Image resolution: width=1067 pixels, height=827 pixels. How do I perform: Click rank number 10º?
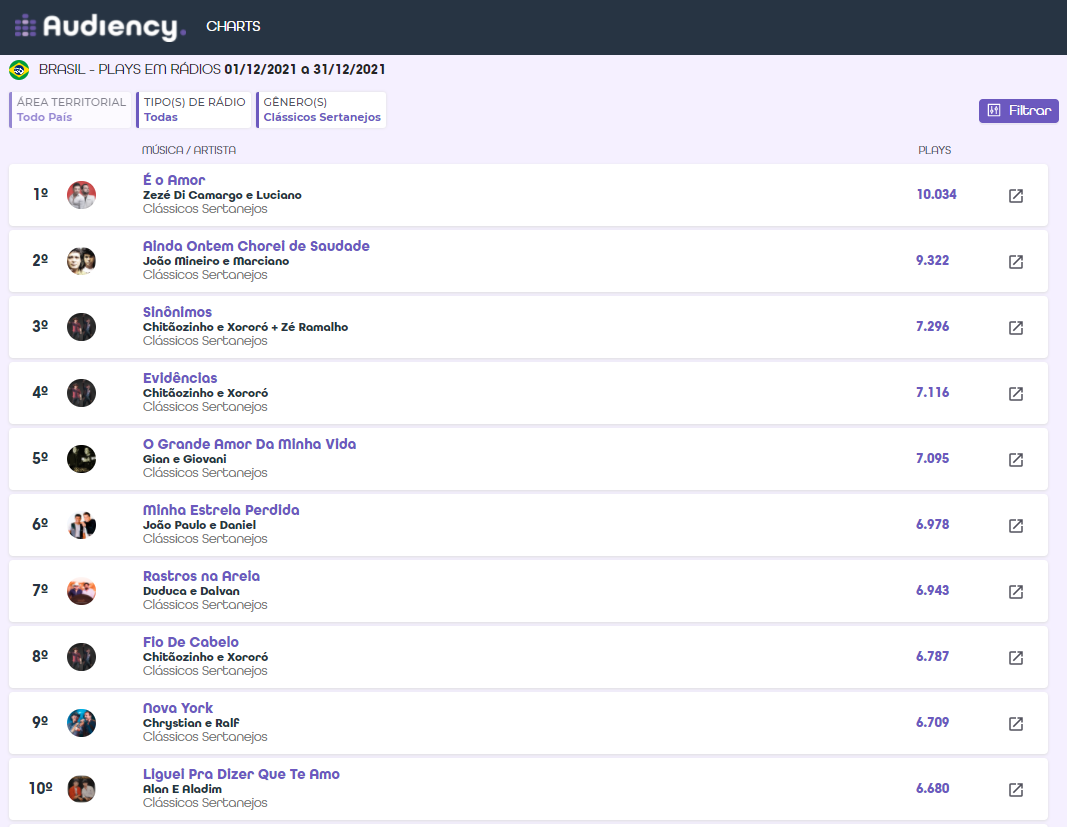(41, 789)
